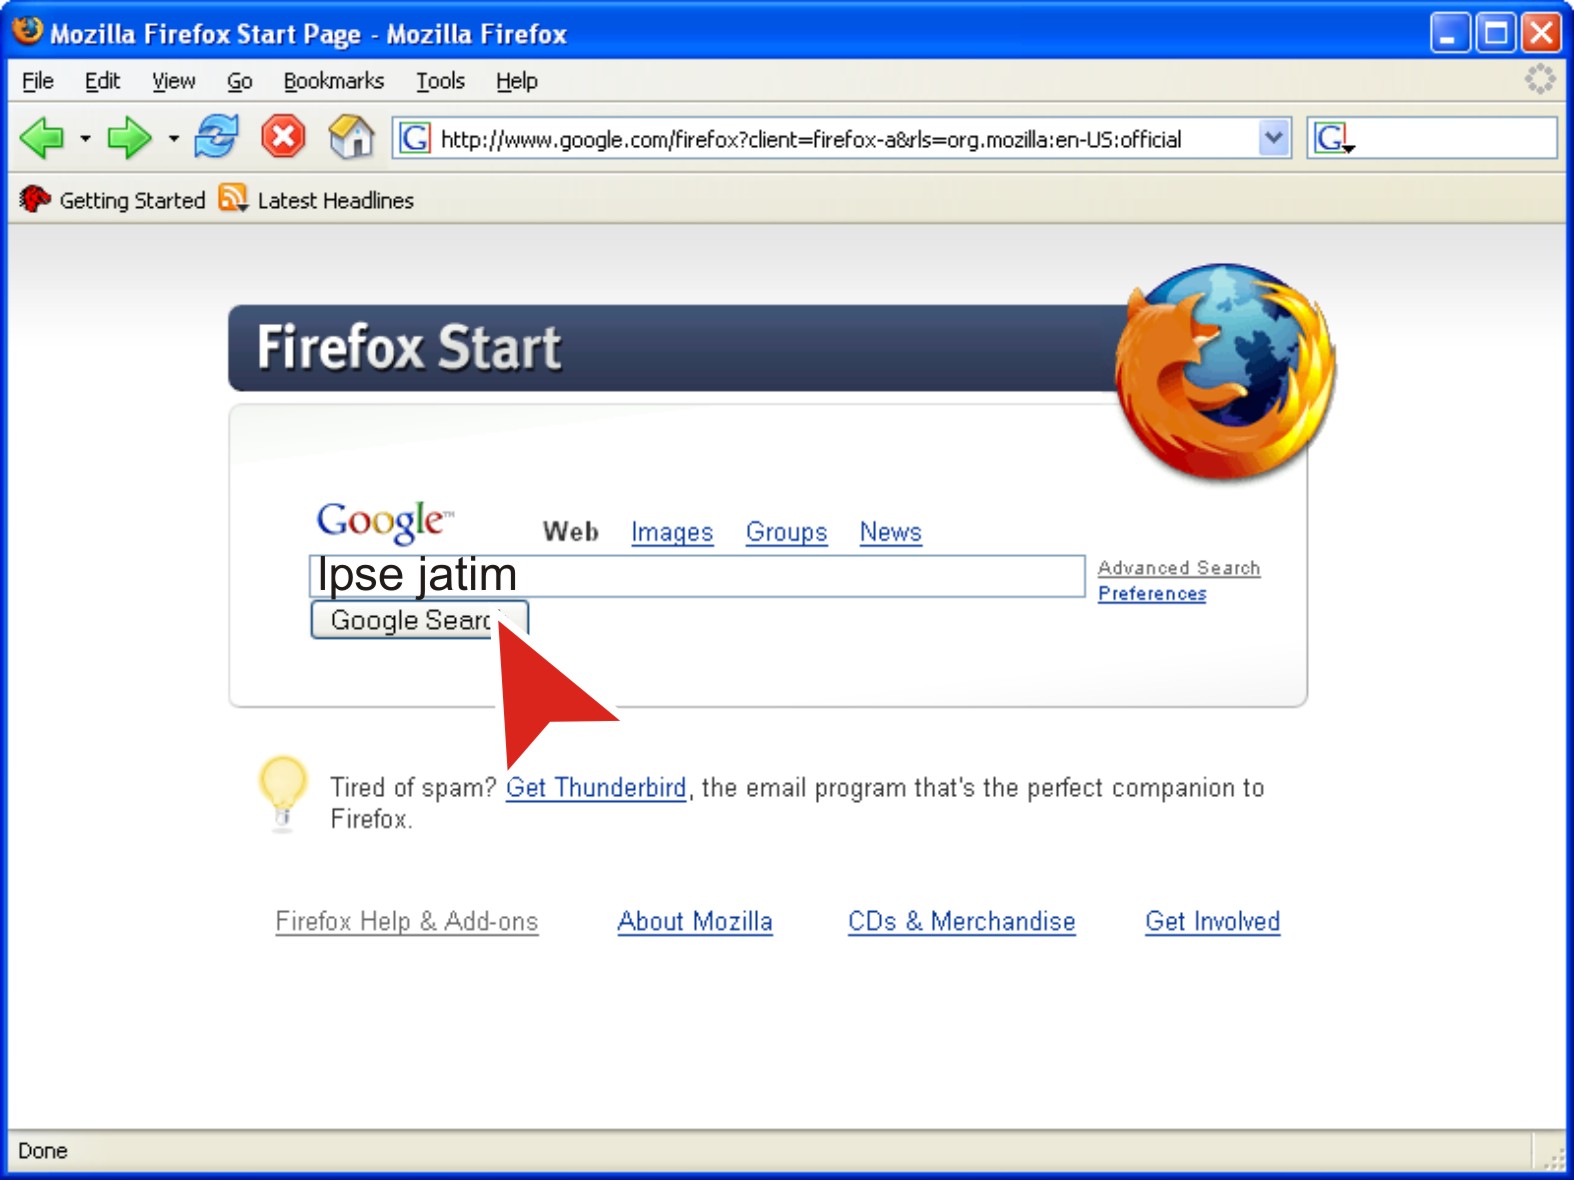
Task: Click the green Back arrow button
Action: click(x=42, y=138)
